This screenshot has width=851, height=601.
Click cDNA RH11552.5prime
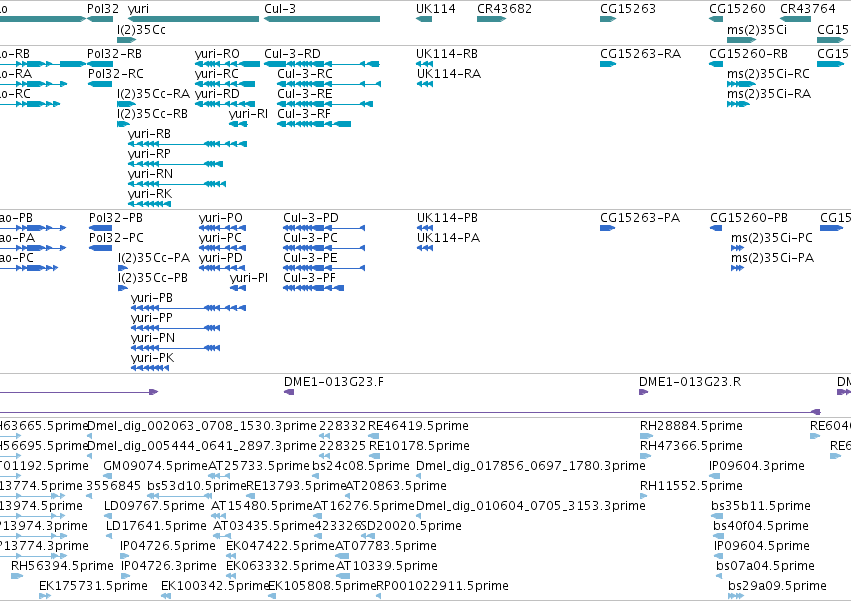click(x=645, y=496)
